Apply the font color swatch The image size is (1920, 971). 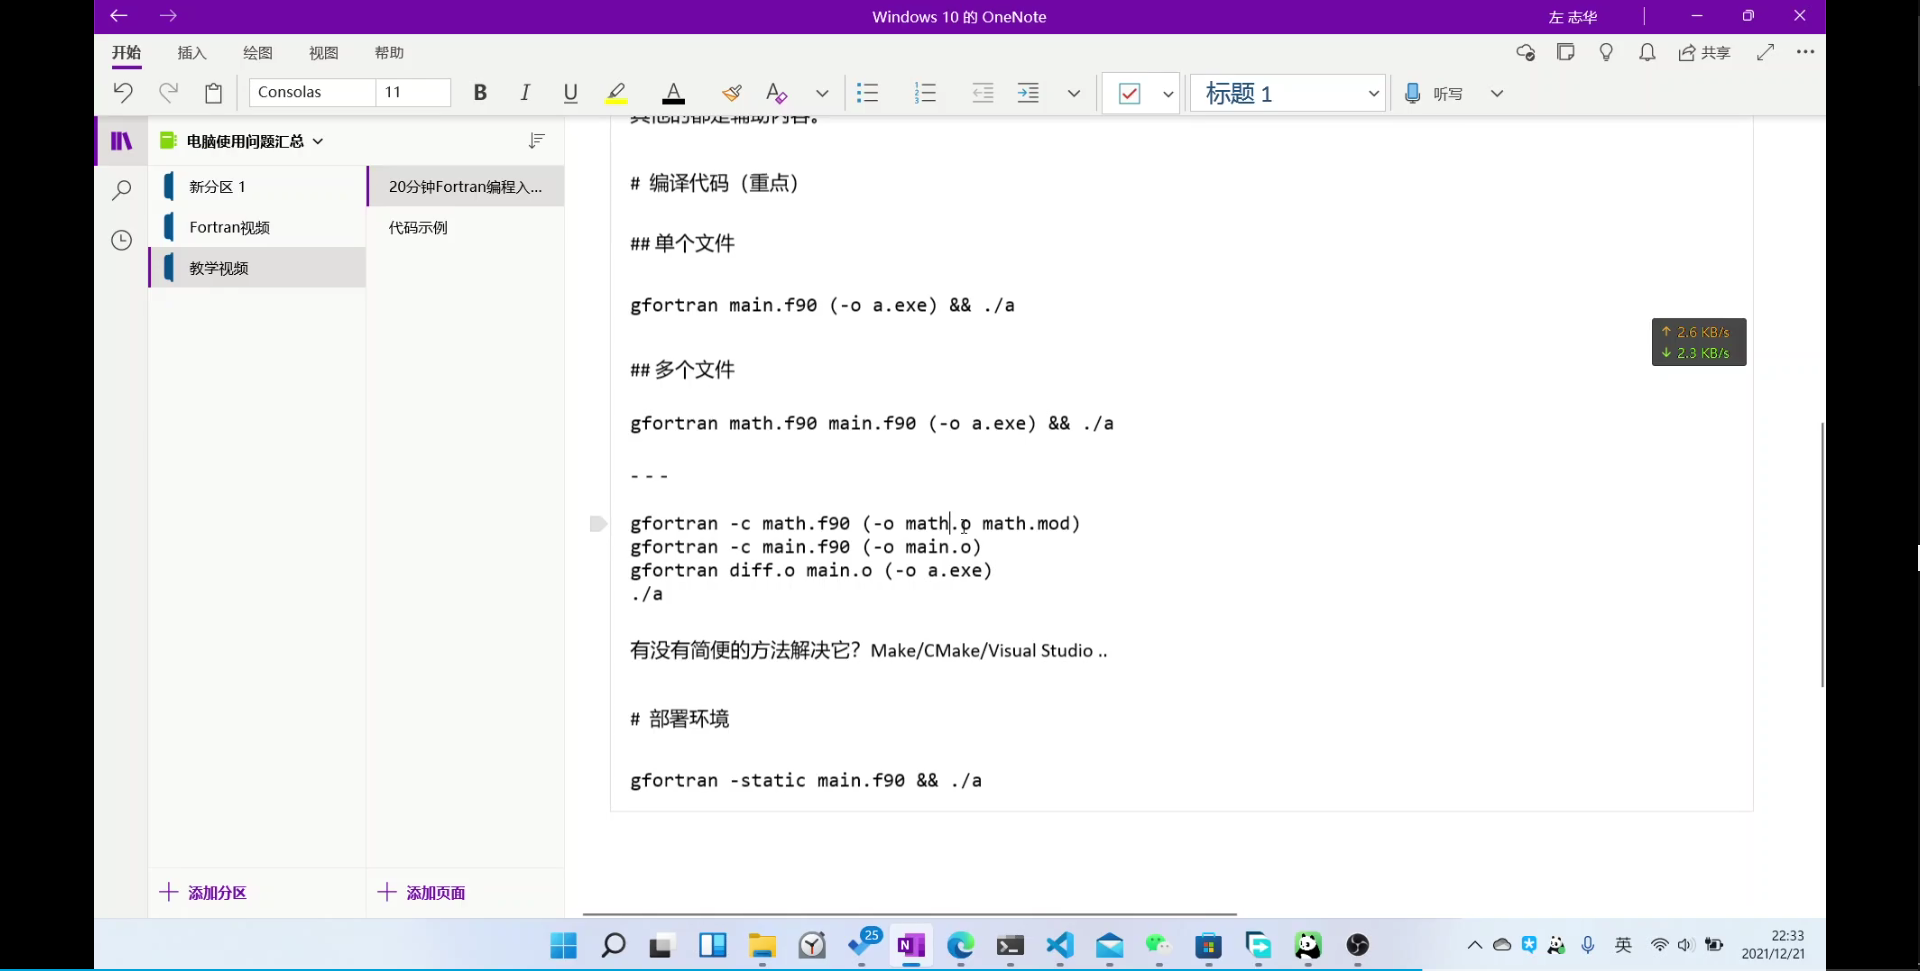pyautogui.click(x=674, y=93)
